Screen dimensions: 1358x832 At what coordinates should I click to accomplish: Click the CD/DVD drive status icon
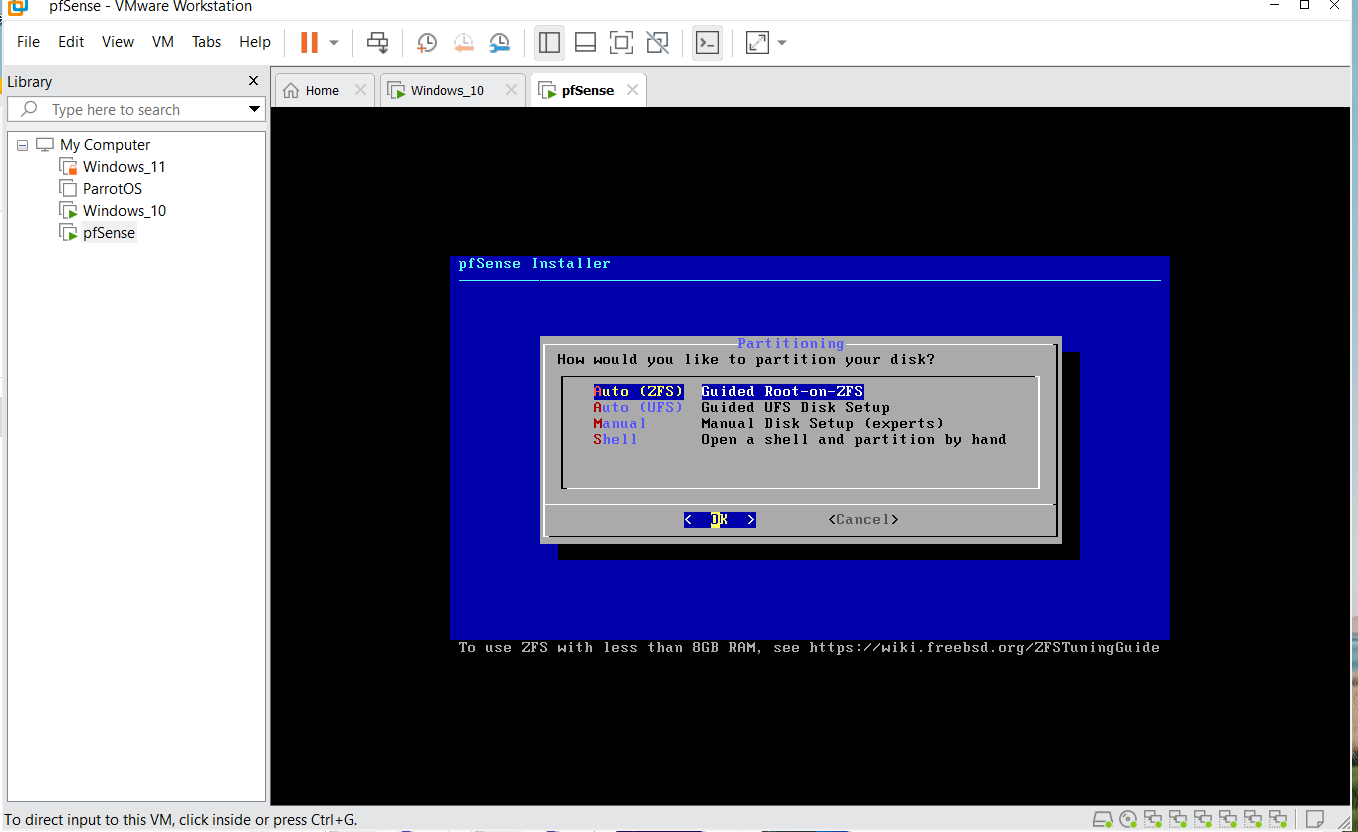(x=1128, y=819)
